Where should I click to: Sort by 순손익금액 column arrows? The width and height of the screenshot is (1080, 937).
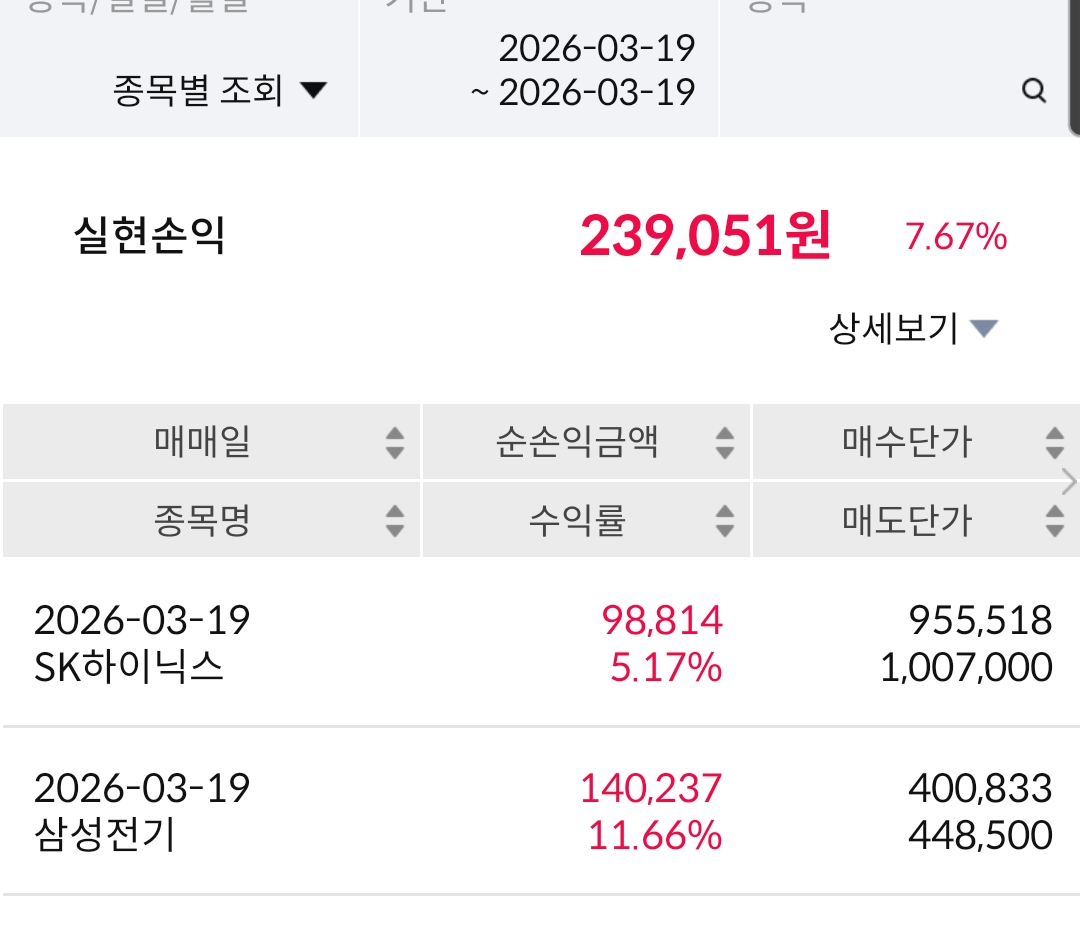pyautogui.click(x=725, y=442)
